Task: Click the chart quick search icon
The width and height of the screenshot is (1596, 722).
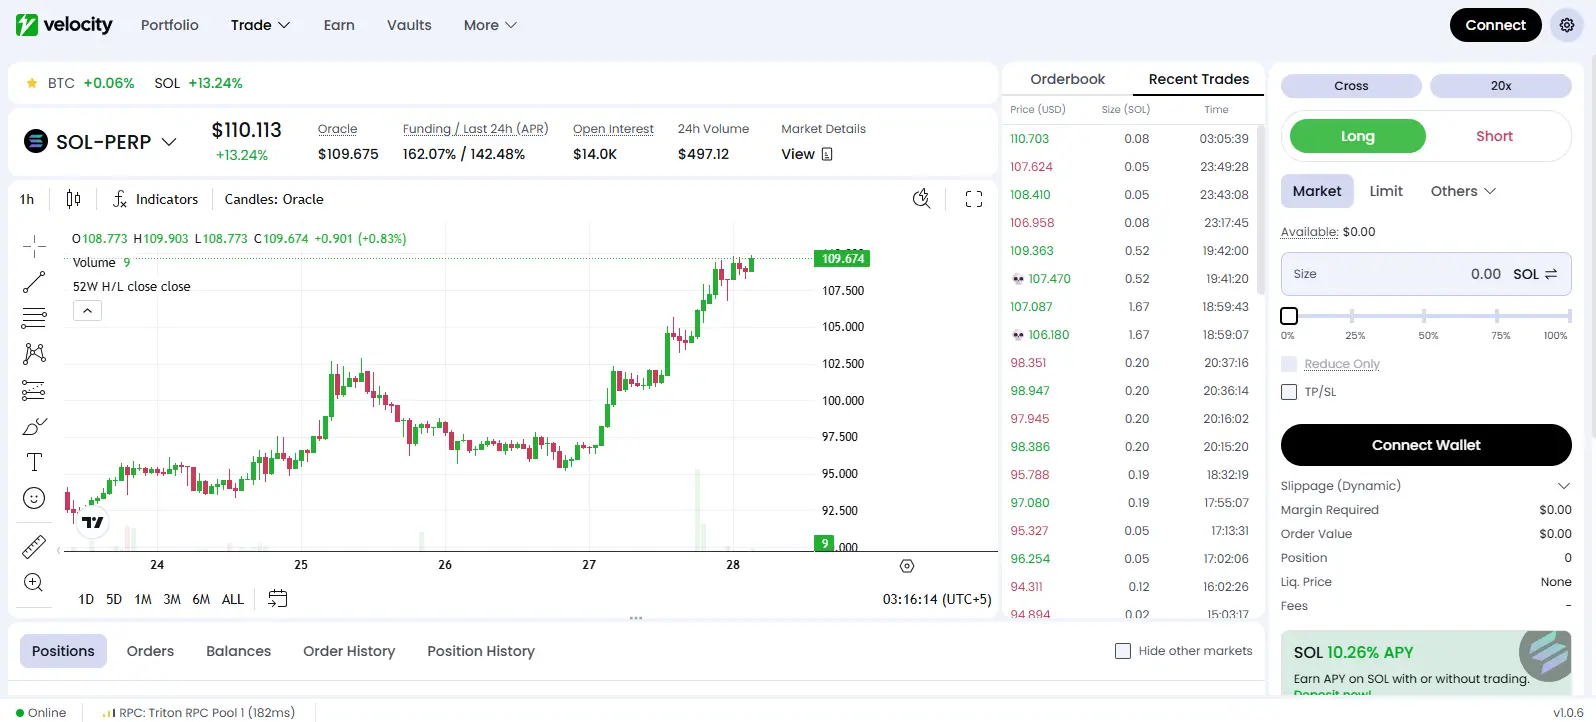Action: pos(922,199)
